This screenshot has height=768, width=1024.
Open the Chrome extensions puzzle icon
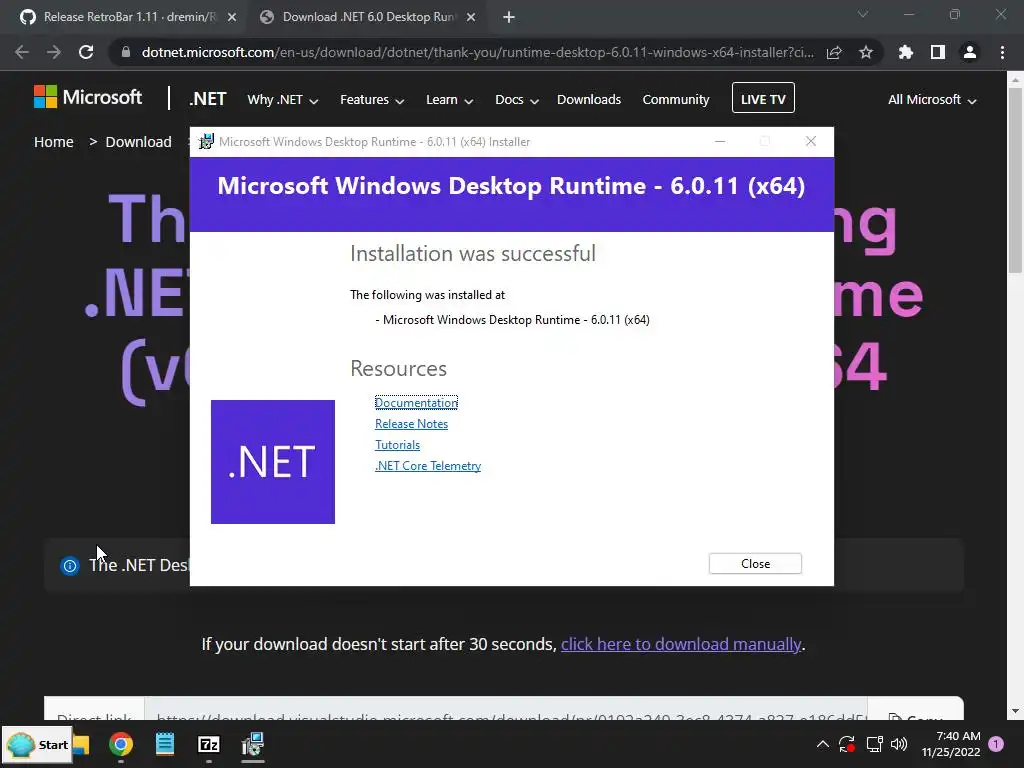tap(906, 52)
